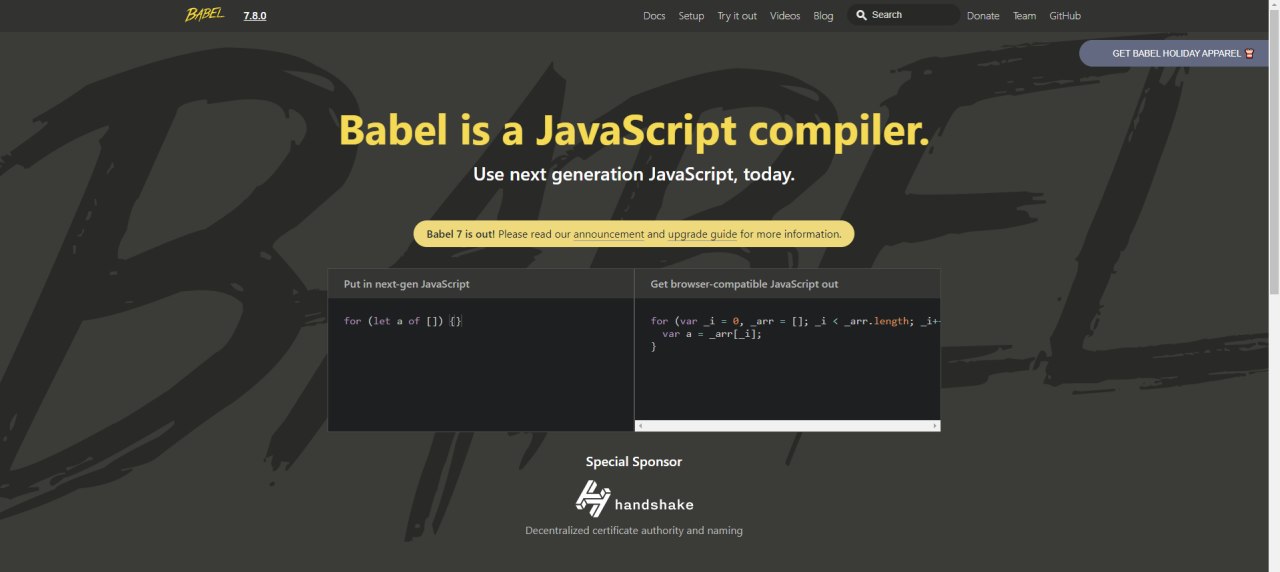Click the 'handshake' sponsor name text
Image resolution: width=1280 pixels, height=572 pixels.
pyautogui.click(x=654, y=504)
